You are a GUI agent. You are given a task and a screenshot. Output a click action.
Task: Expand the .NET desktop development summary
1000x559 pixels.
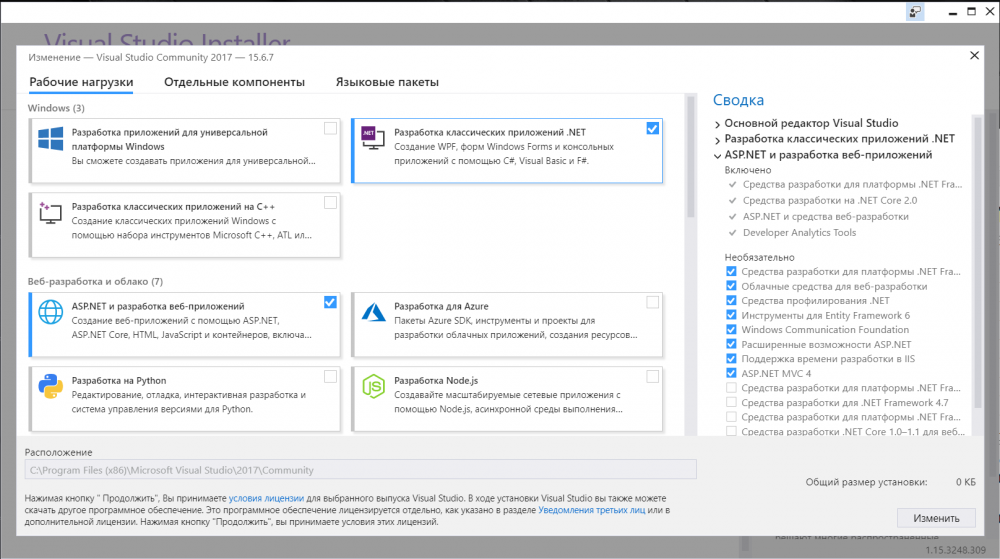tap(718, 139)
